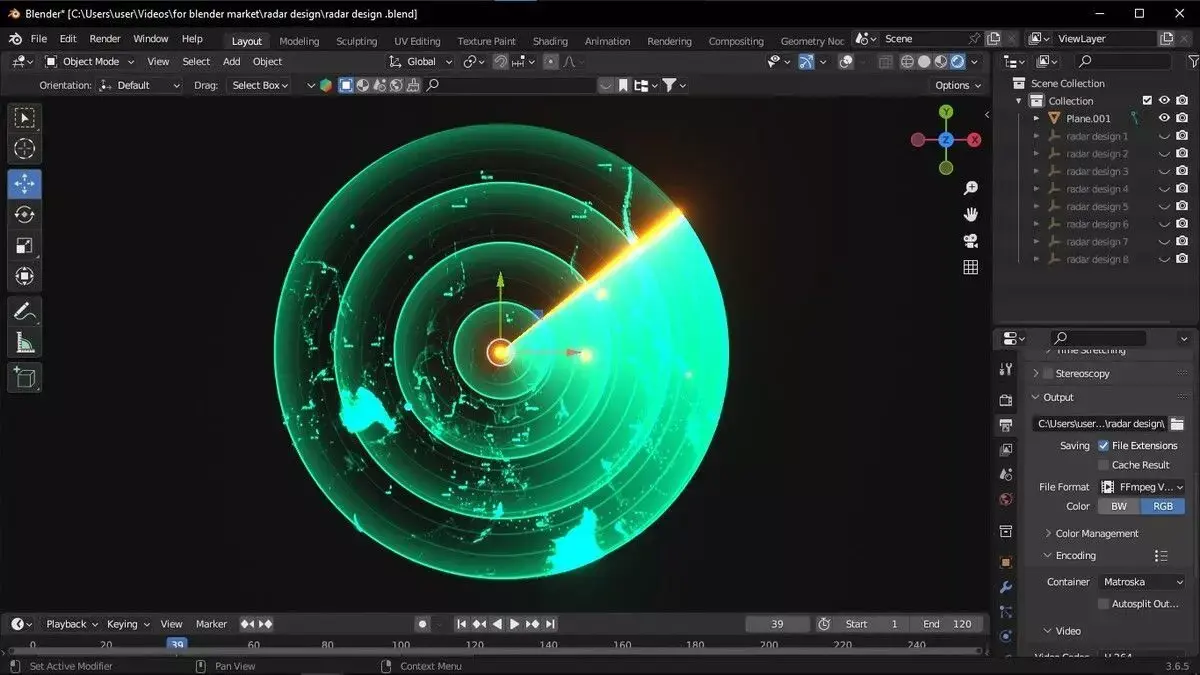Switch perspective with grid icon
The width and height of the screenshot is (1200, 675).
(970, 267)
